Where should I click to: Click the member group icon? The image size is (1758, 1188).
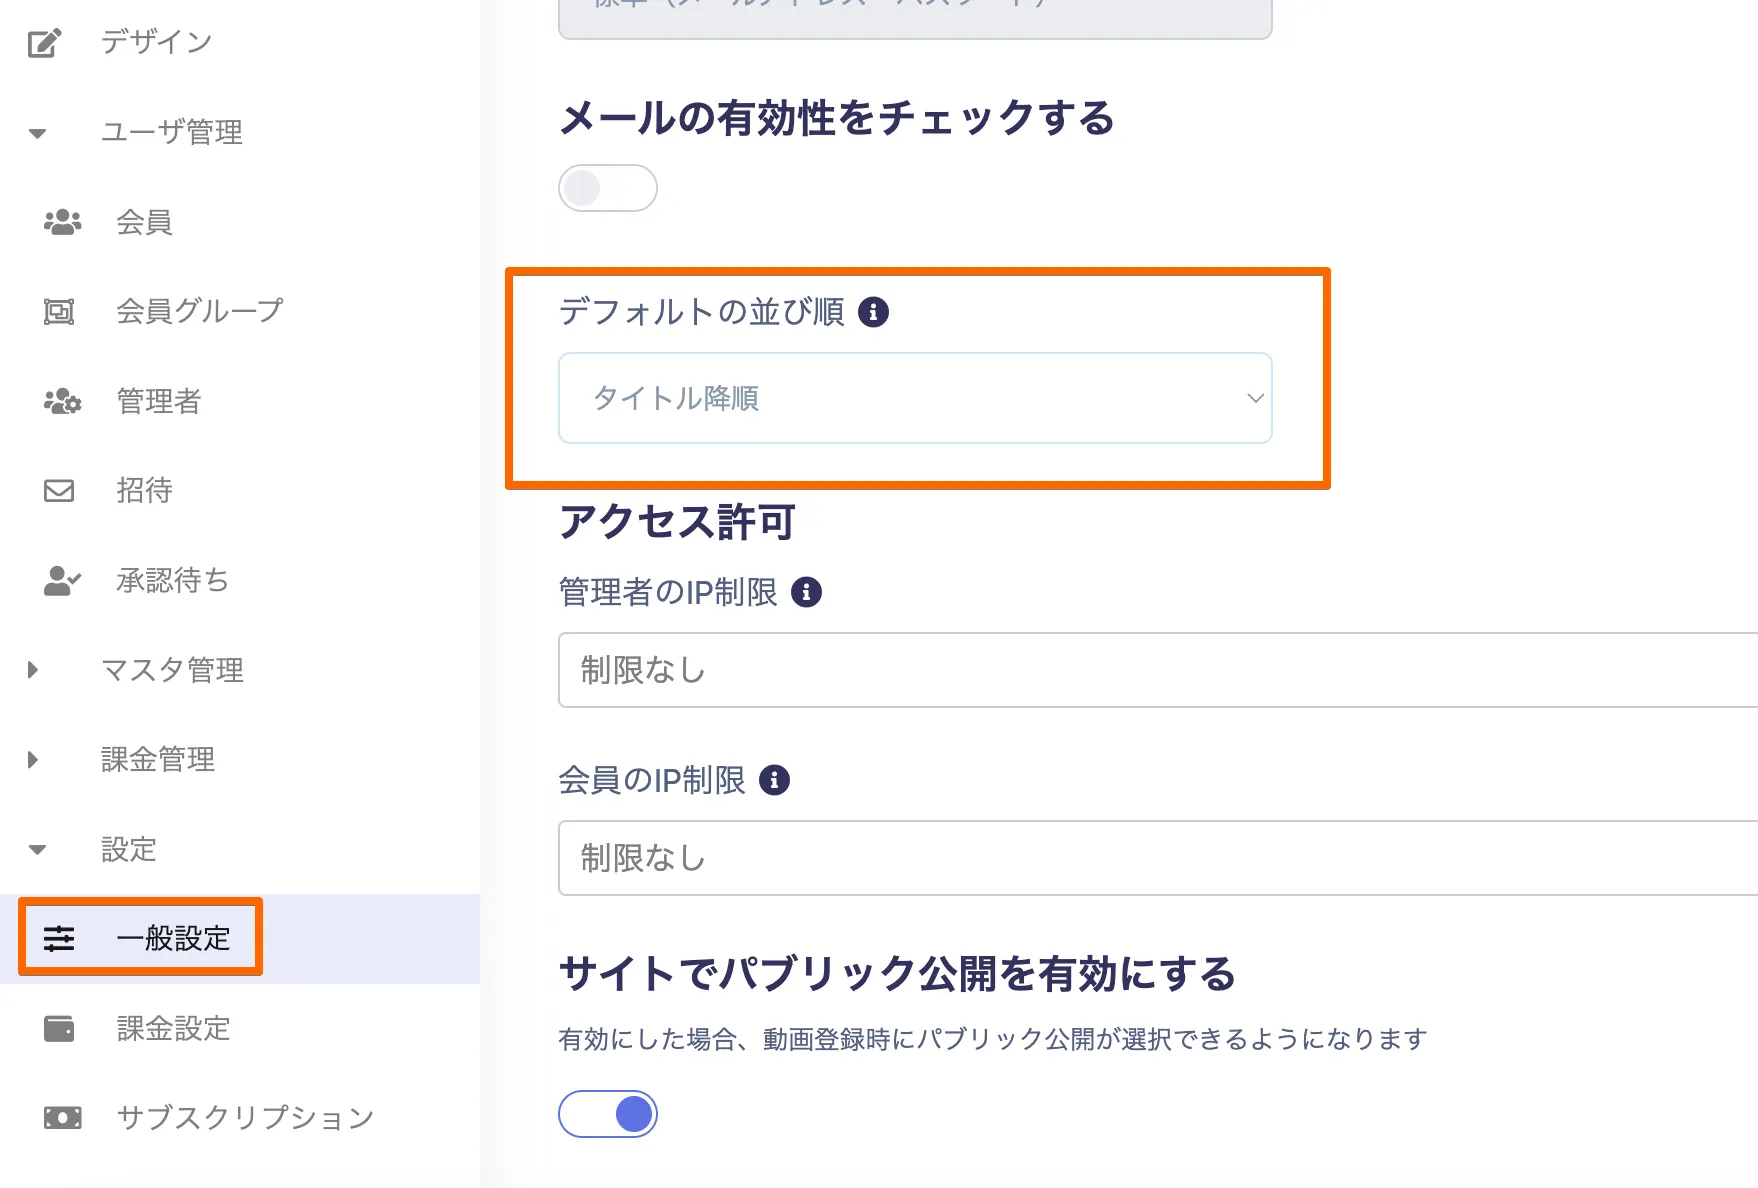(x=59, y=312)
